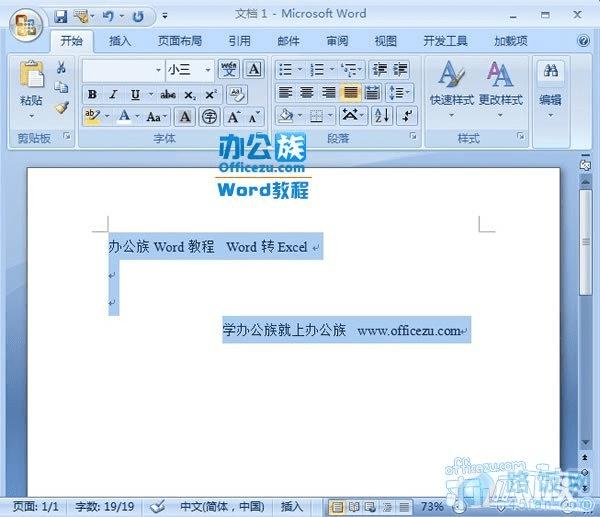This screenshot has height=517, width=600.
Task: Copy the selection to the clipboard
Action: click(x=61, y=87)
